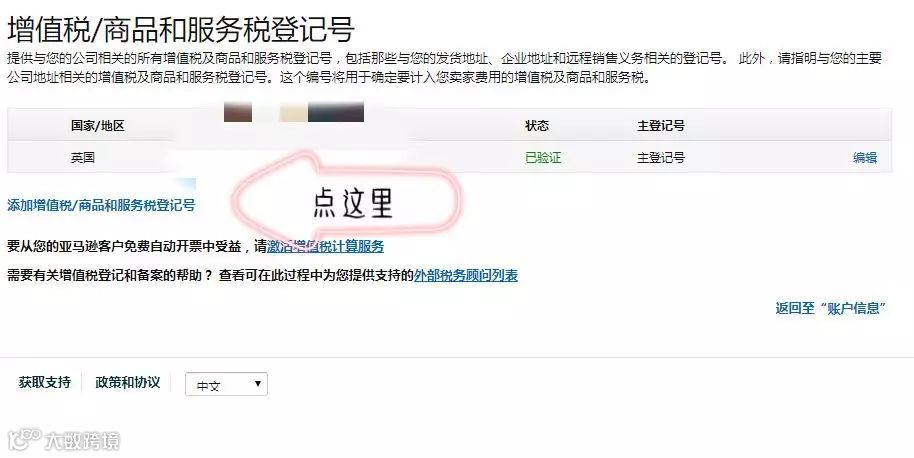Click the 大数跨境 watermark logo
Screen dimensions: 914x458
[64, 440]
